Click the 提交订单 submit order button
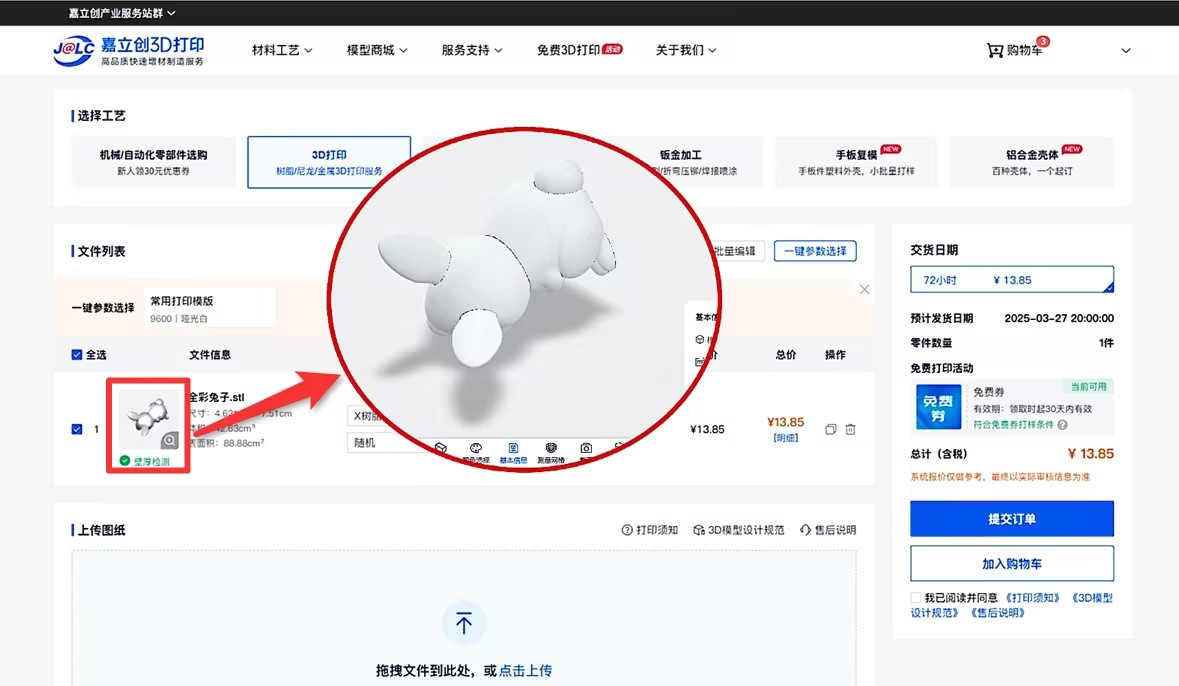 [1011, 519]
